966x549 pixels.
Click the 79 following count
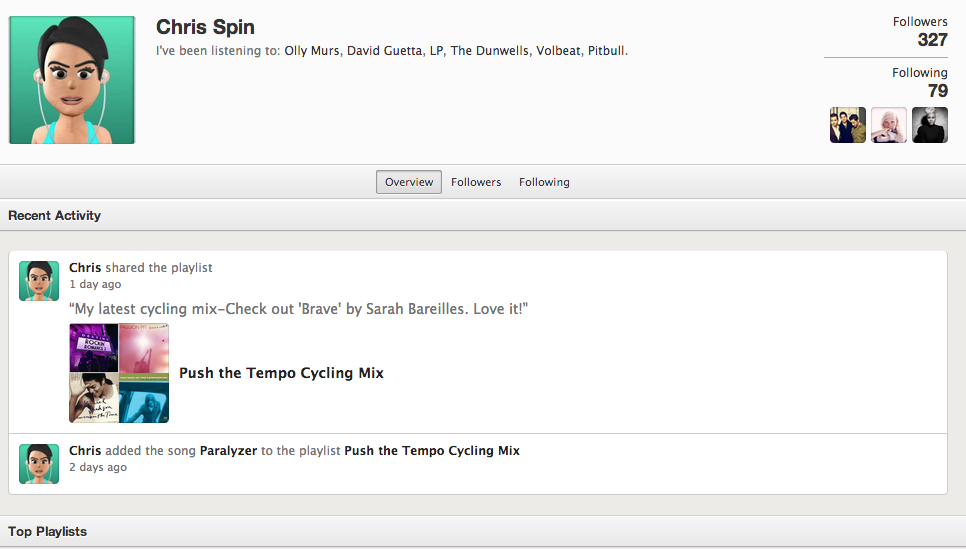(x=937, y=91)
